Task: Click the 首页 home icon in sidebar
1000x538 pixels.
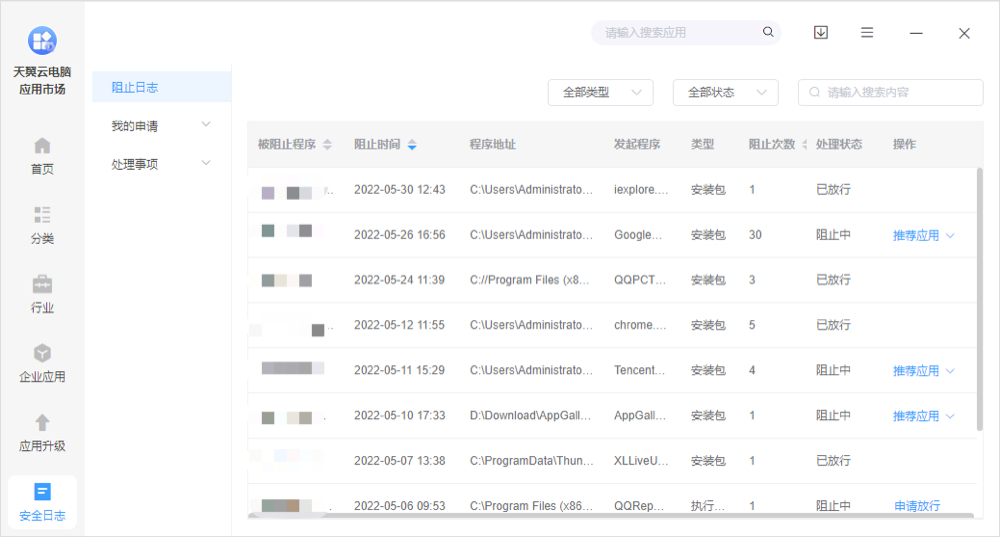Action: pos(42,146)
